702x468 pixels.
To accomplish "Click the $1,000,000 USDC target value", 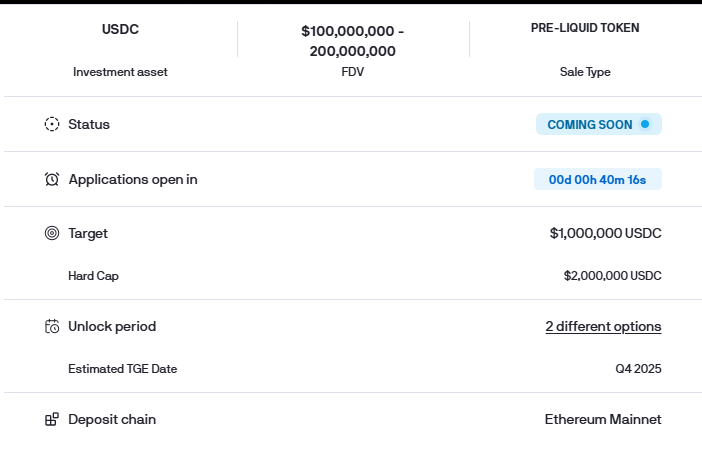I will (605, 233).
